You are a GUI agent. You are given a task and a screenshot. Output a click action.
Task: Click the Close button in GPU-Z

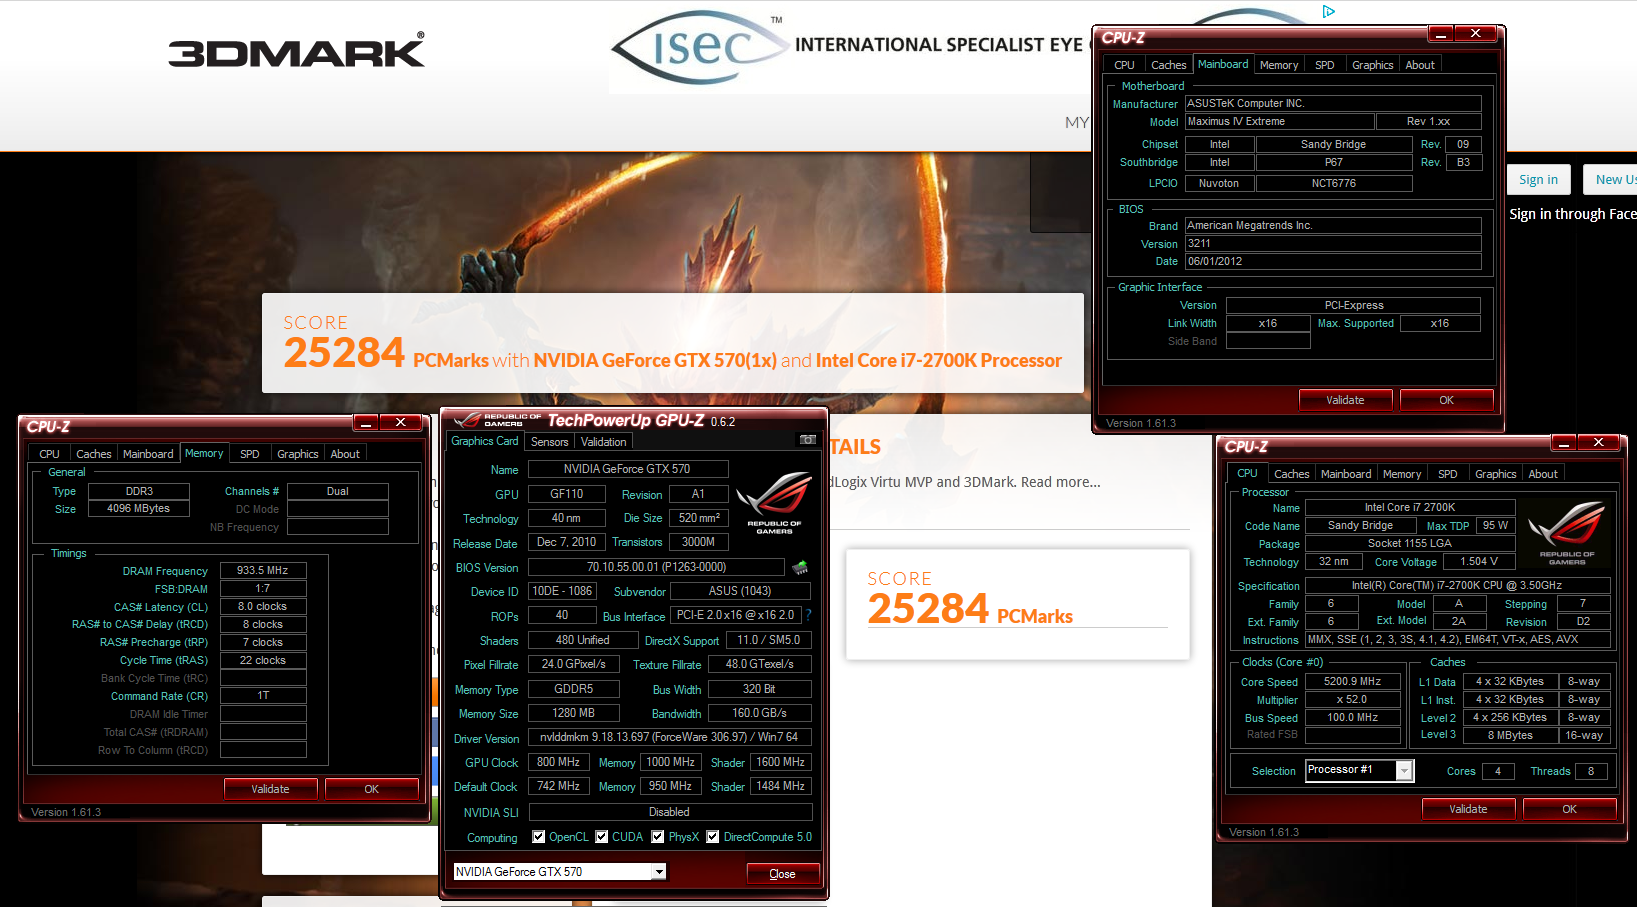click(783, 874)
